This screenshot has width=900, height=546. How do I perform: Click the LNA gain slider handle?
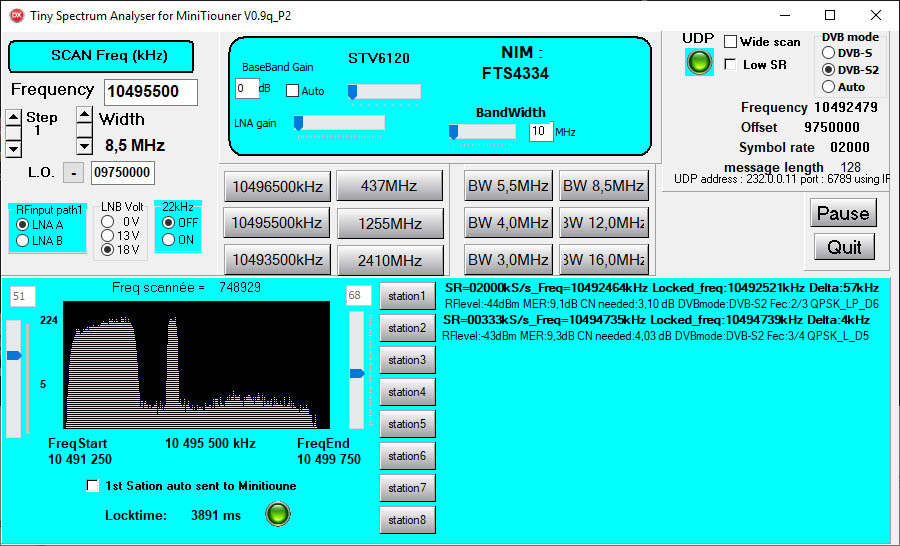click(x=298, y=123)
